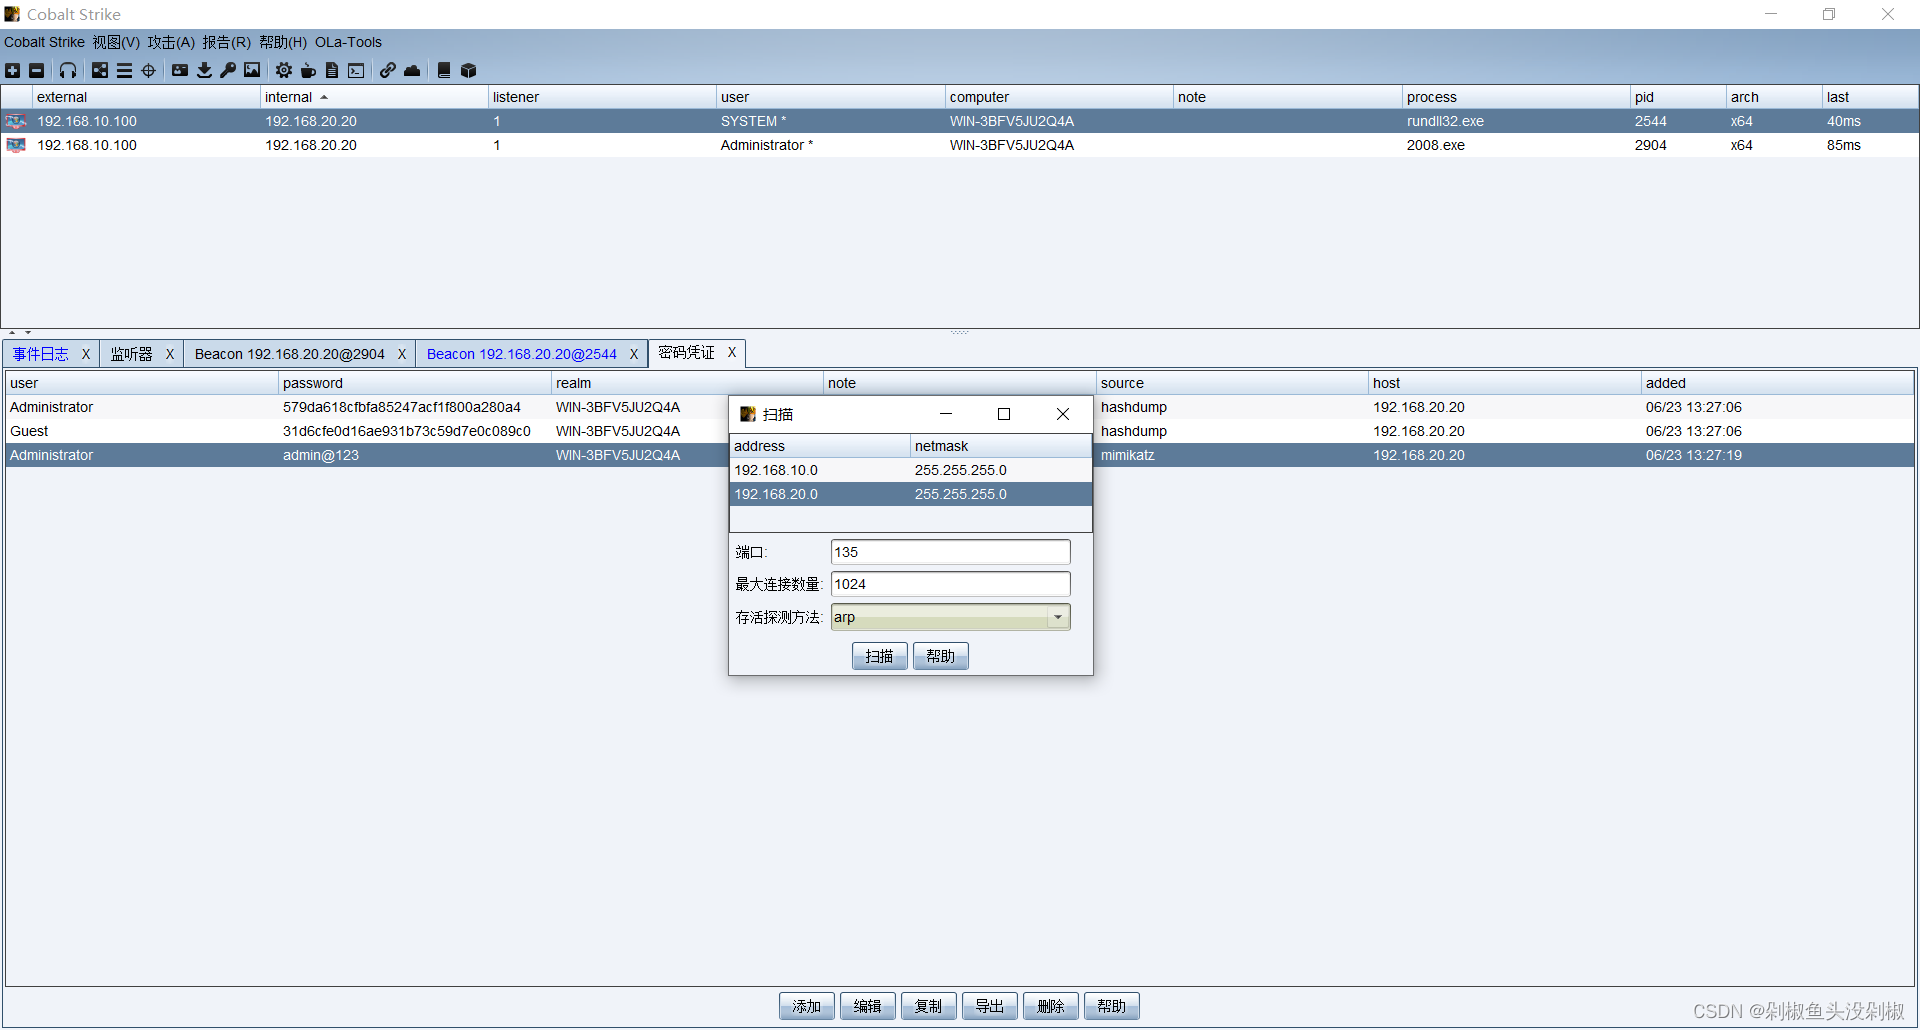Sort credentials by source column header
1920x1030 pixels.
coord(1232,383)
